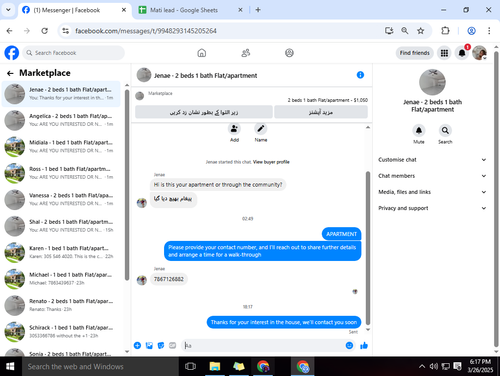500x376 pixels.
Task: Open the Chrome tab search dropdown arrow
Action: coord(8,10)
